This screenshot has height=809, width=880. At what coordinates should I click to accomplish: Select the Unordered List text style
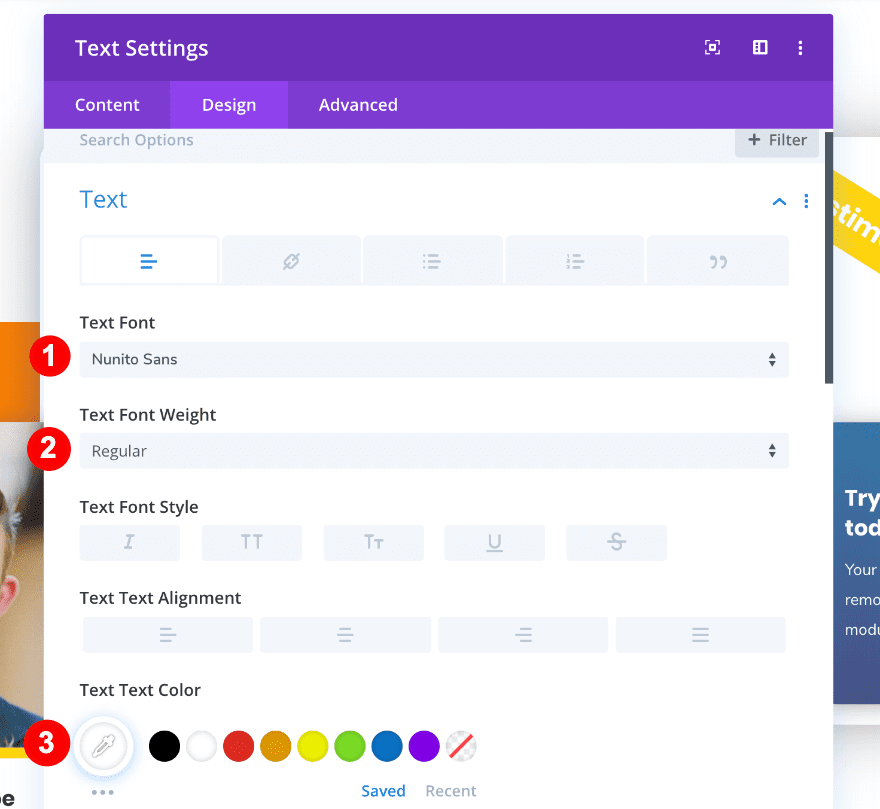433,259
